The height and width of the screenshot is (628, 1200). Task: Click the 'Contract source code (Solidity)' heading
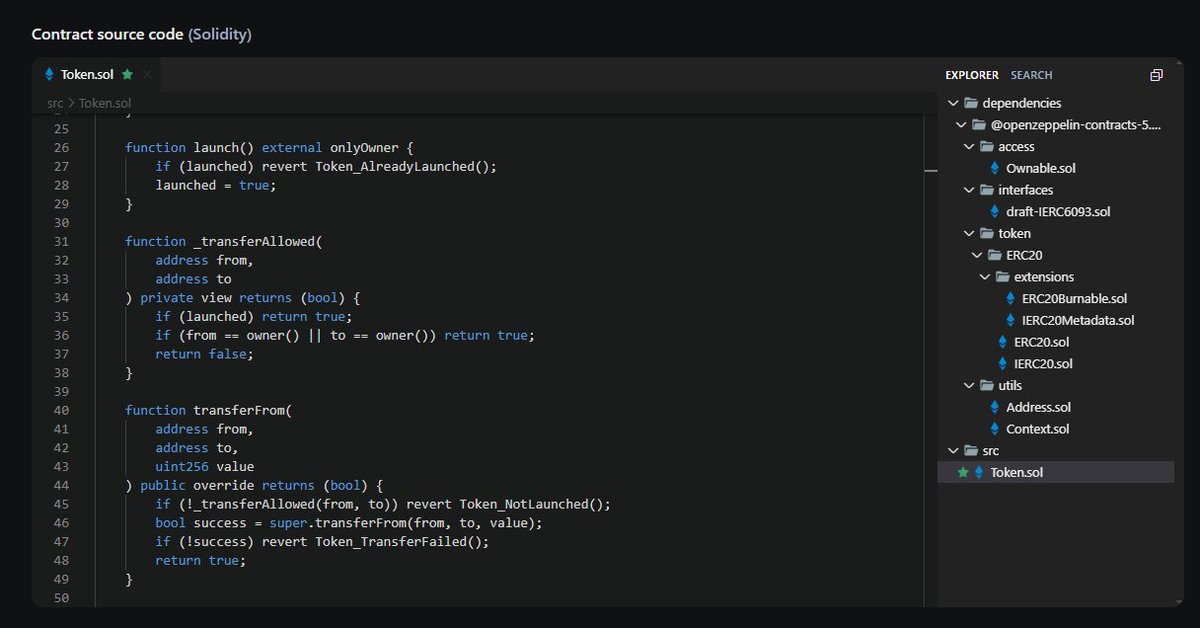tap(141, 34)
